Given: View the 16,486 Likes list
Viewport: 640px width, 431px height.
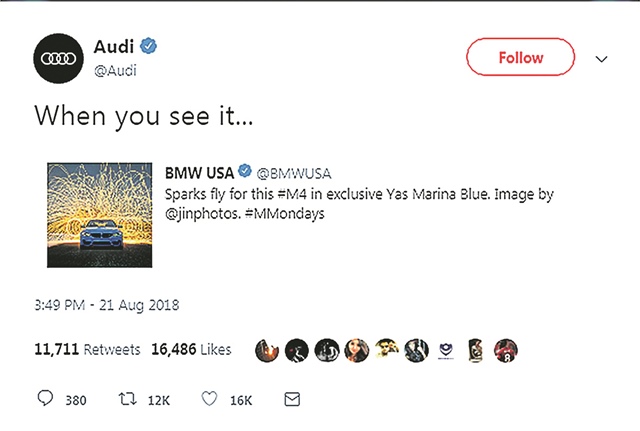Looking at the screenshot, I should 191,350.
